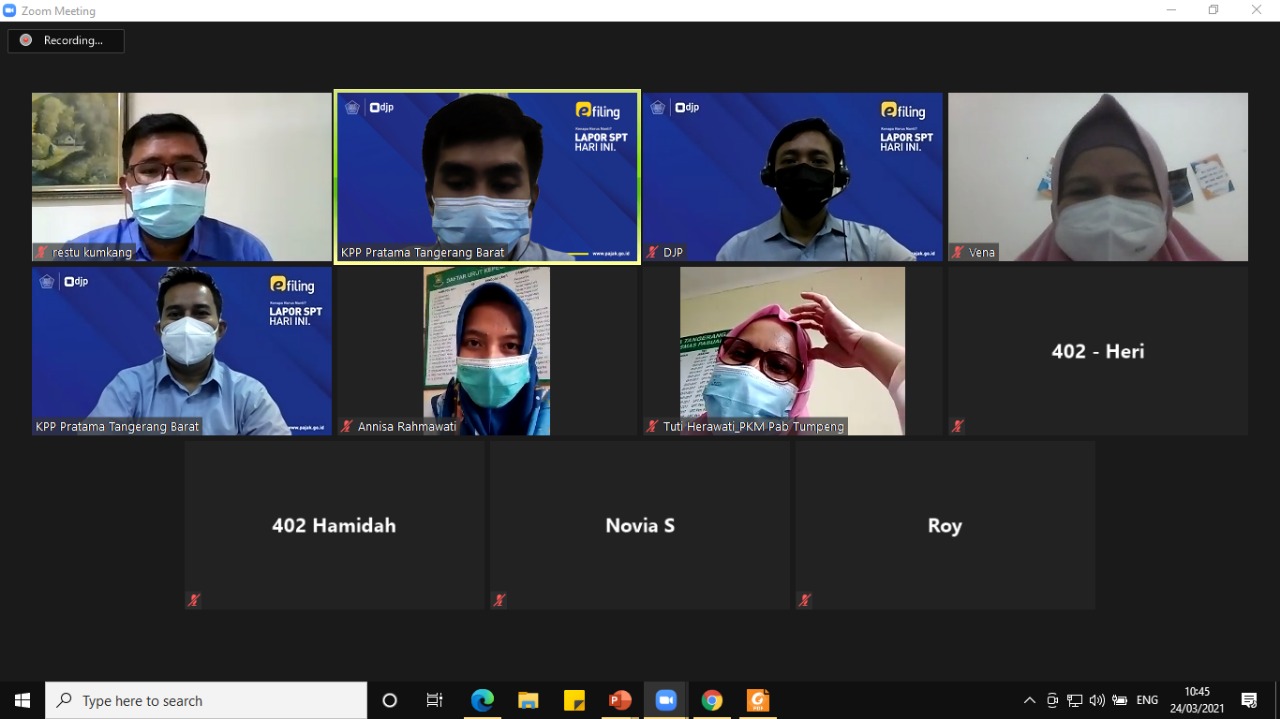Image resolution: width=1280 pixels, height=719 pixels.
Task: Click the muted mic icon on Roy's tile
Action: pyautogui.click(x=804, y=600)
